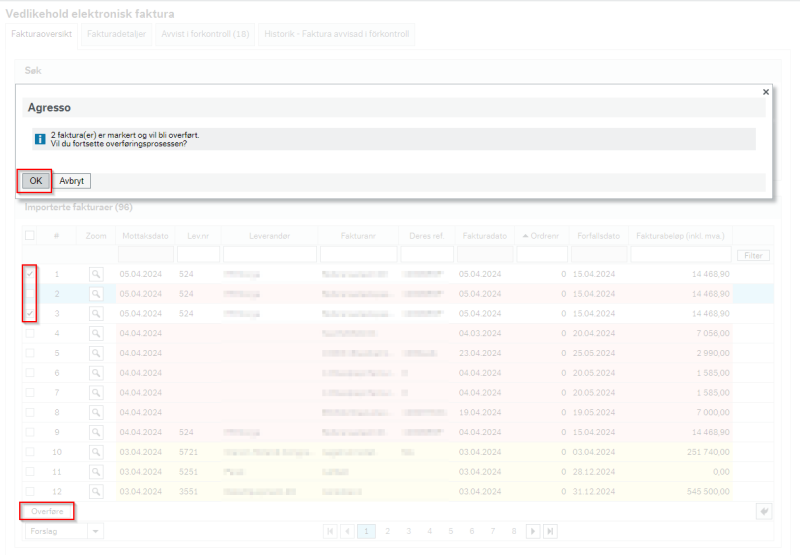Go to next page arrow
Screen dimensions: 800x555
pyautogui.click(x=533, y=532)
